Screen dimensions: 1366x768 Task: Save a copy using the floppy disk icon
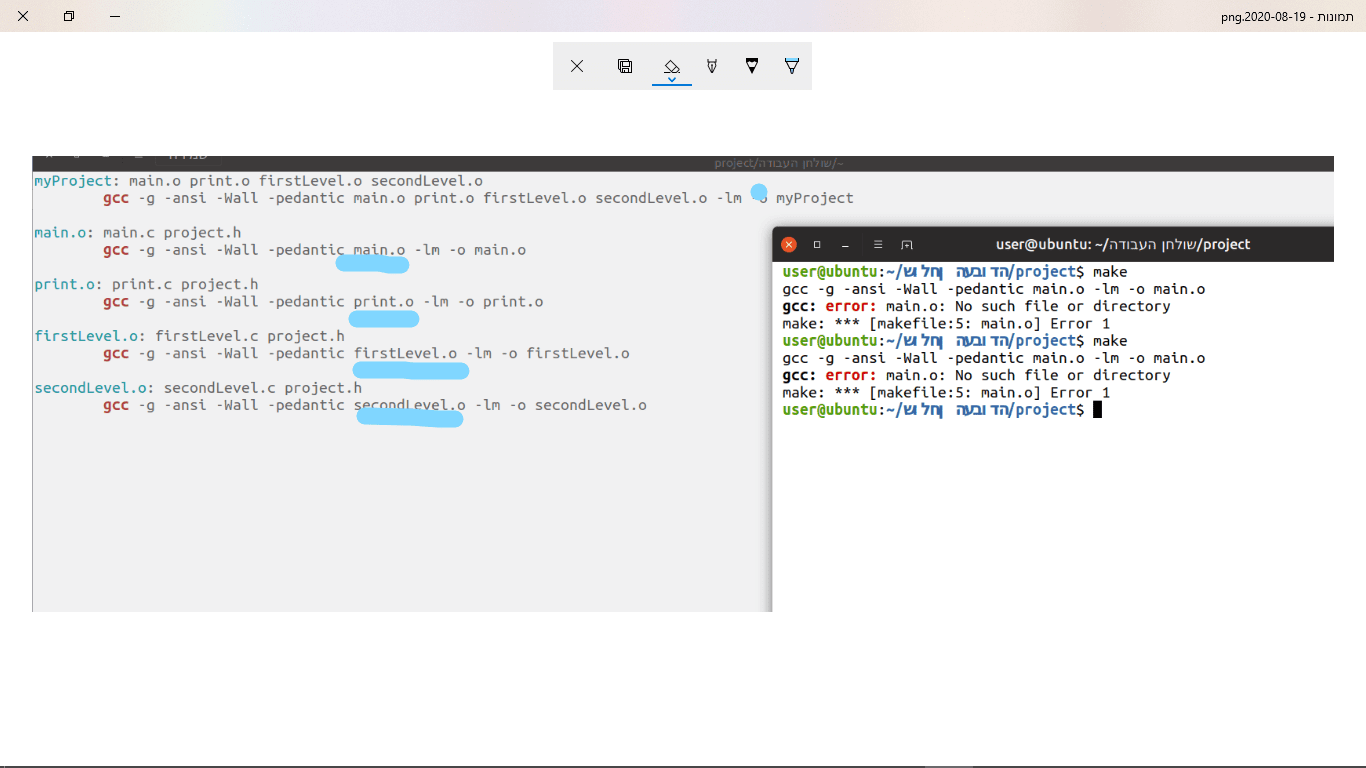625,66
